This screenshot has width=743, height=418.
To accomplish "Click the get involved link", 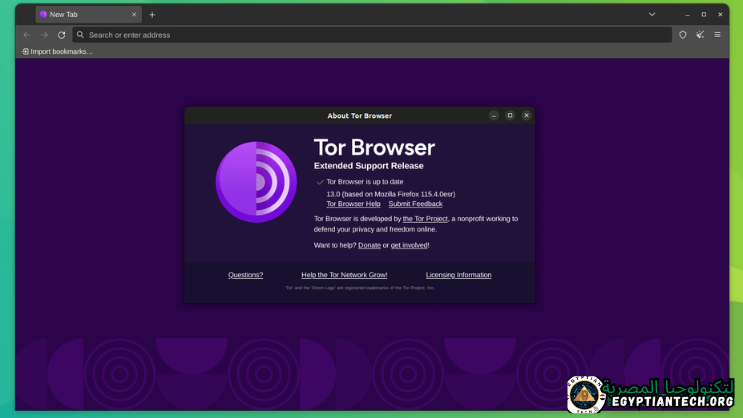I will click(409, 245).
